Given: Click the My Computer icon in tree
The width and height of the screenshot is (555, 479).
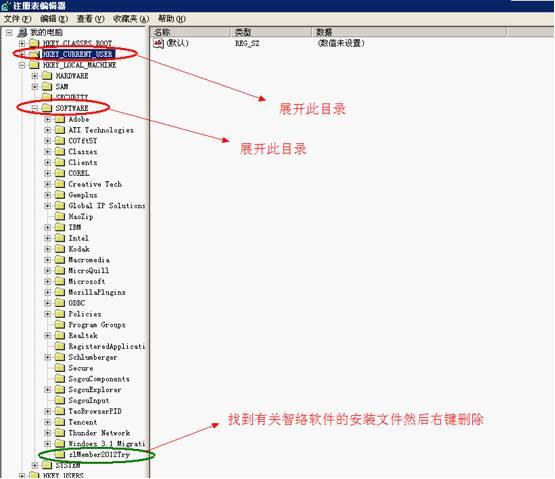Looking at the screenshot, I should click(22, 33).
